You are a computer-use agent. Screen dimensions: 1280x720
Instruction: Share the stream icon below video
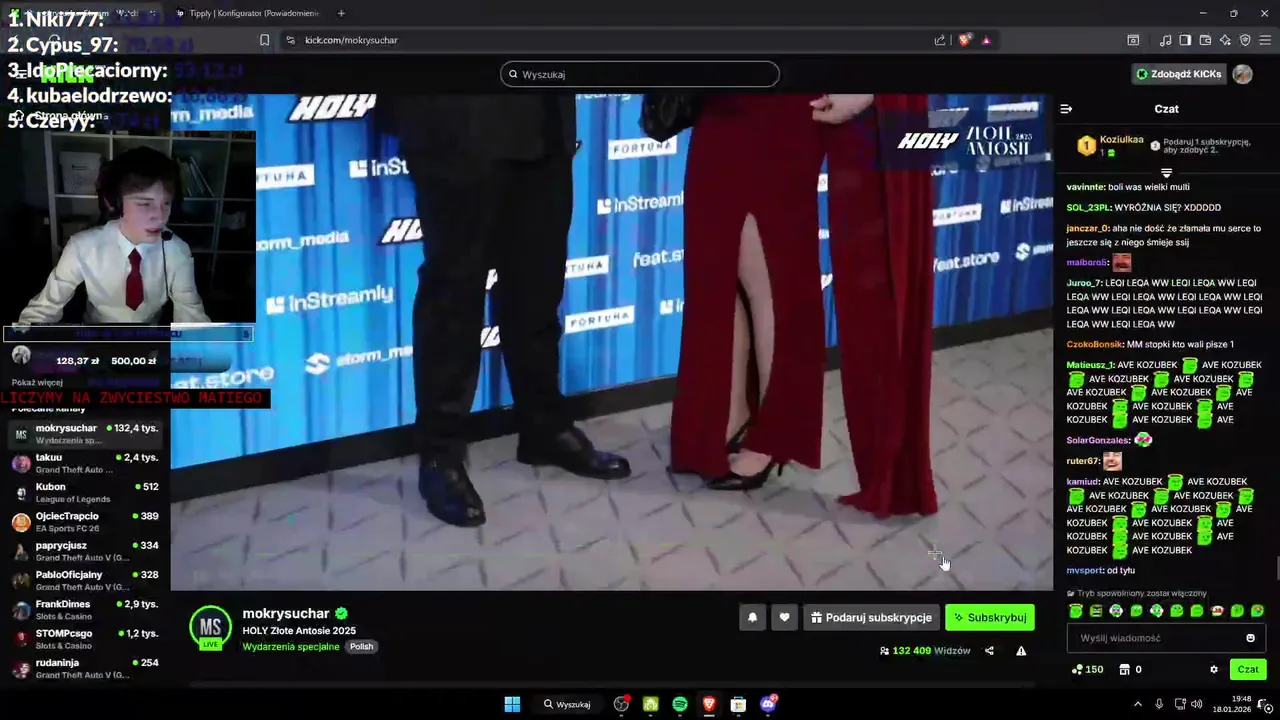989,651
